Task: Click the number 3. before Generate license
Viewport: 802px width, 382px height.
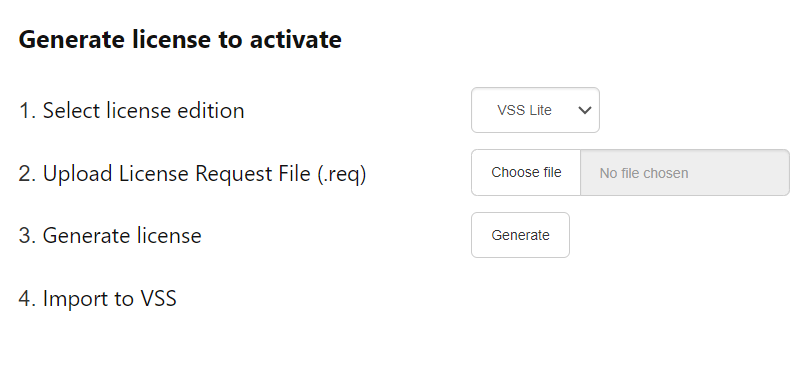Action: 28,236
